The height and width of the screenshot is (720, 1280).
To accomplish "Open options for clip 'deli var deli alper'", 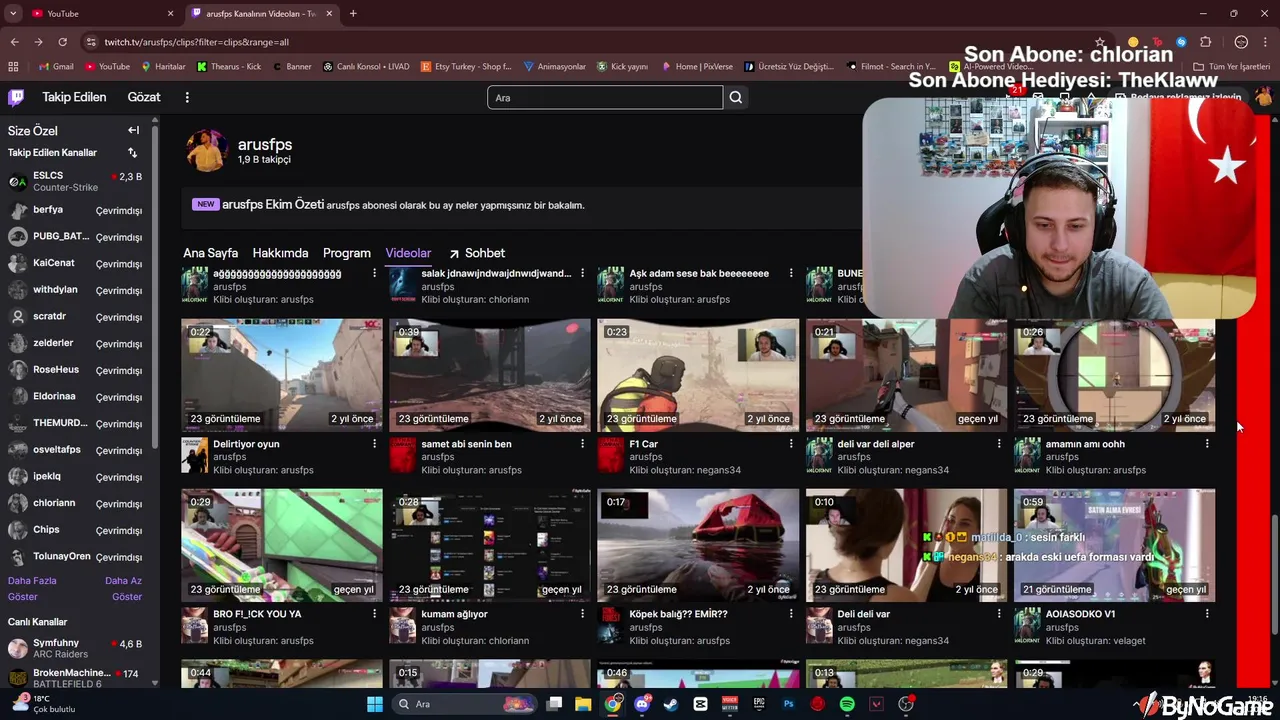I will coord(999,444).
